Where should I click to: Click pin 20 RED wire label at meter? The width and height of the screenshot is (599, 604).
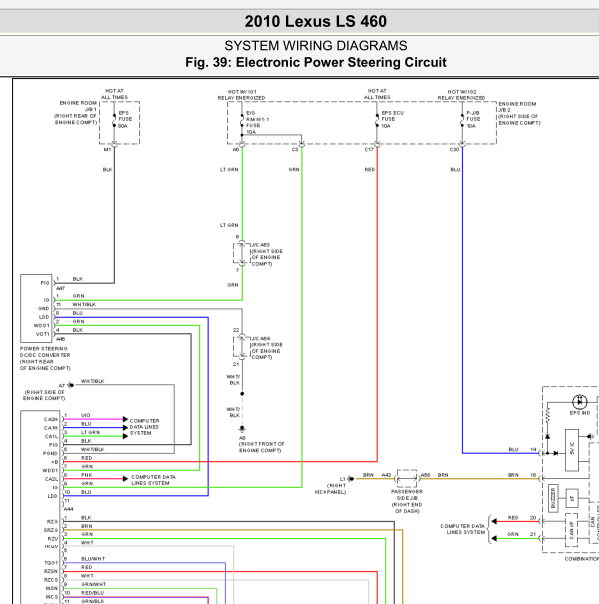[513, 518]
